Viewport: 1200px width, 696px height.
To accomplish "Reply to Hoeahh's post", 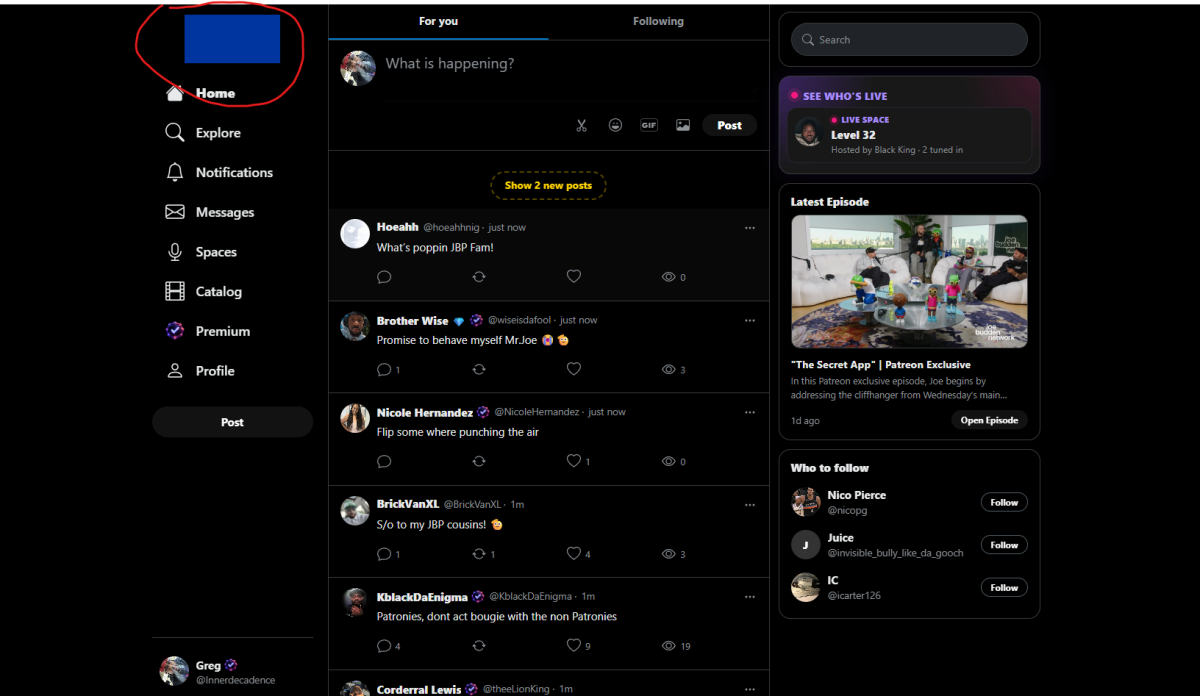I will (x=384, y=277).
